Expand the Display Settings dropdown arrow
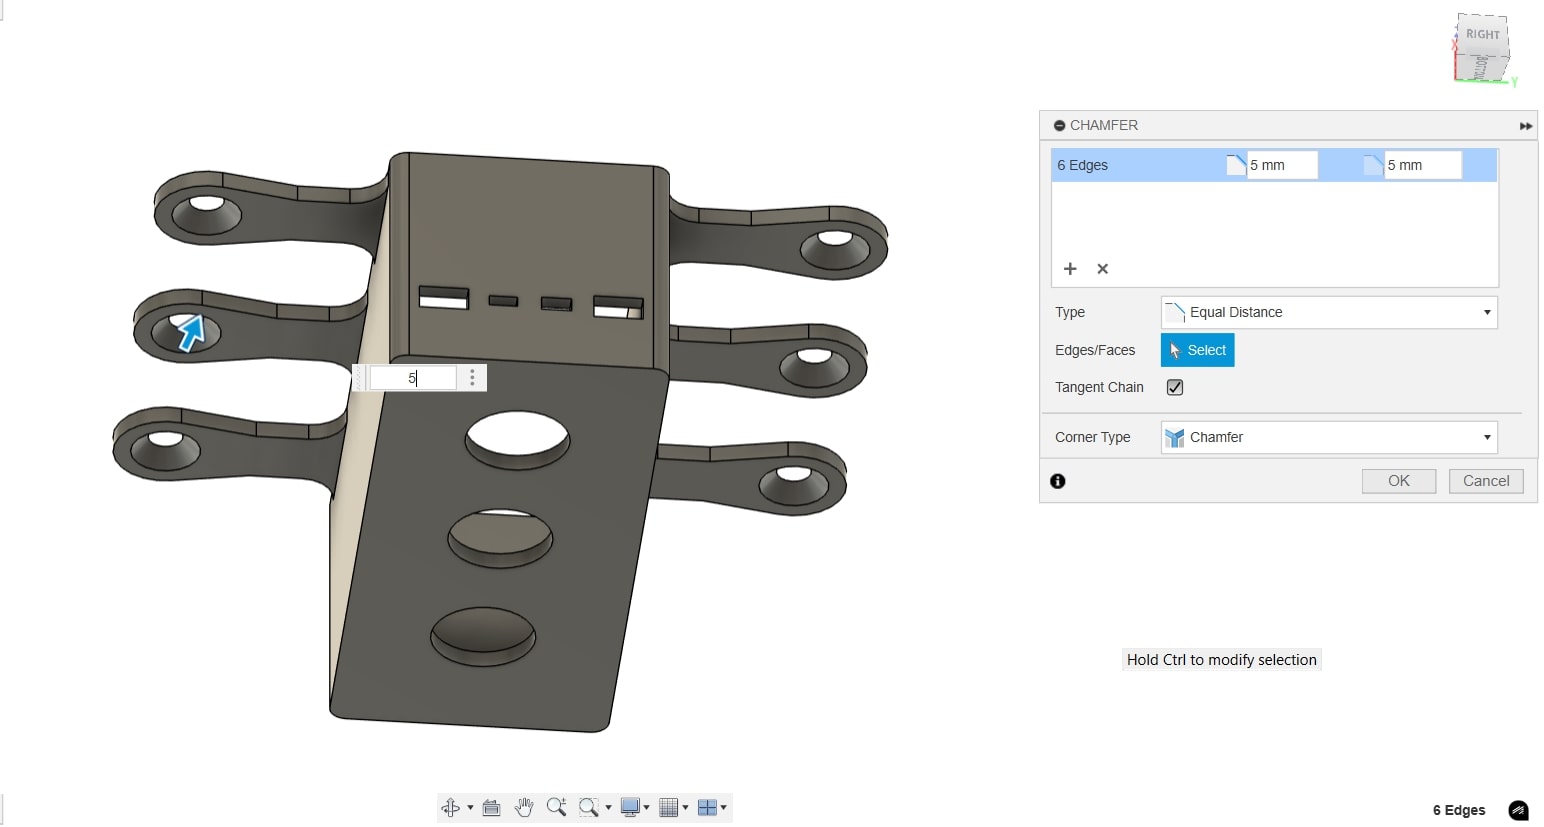This screenshot has height=827, width=1544. click(647, 808)
